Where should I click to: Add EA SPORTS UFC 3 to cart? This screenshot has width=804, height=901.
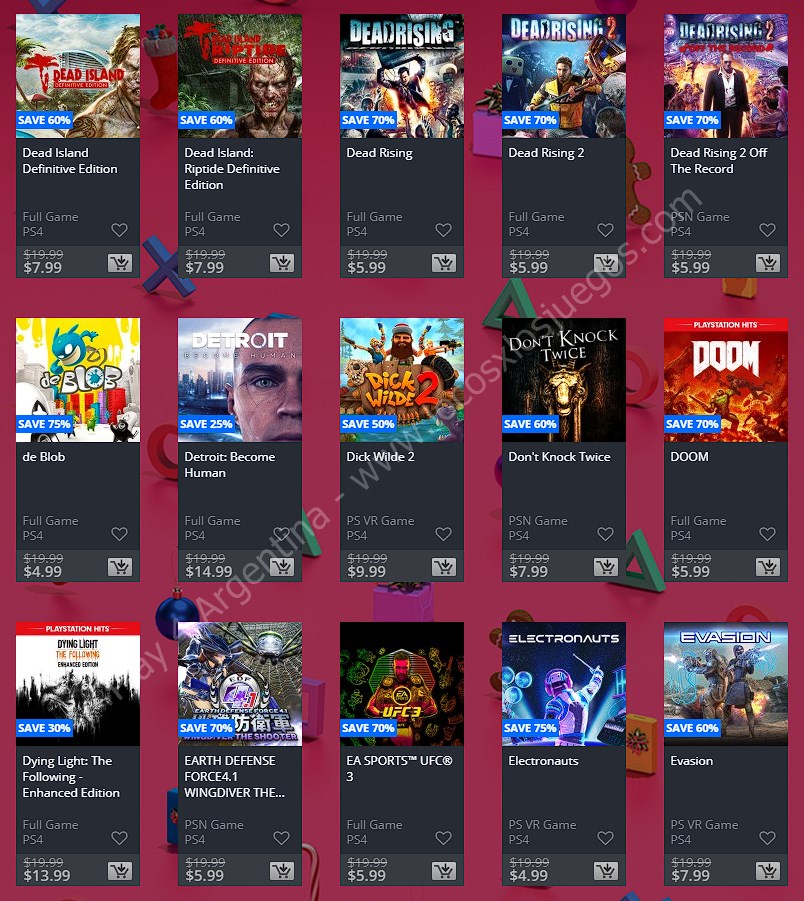click(444, 871)
